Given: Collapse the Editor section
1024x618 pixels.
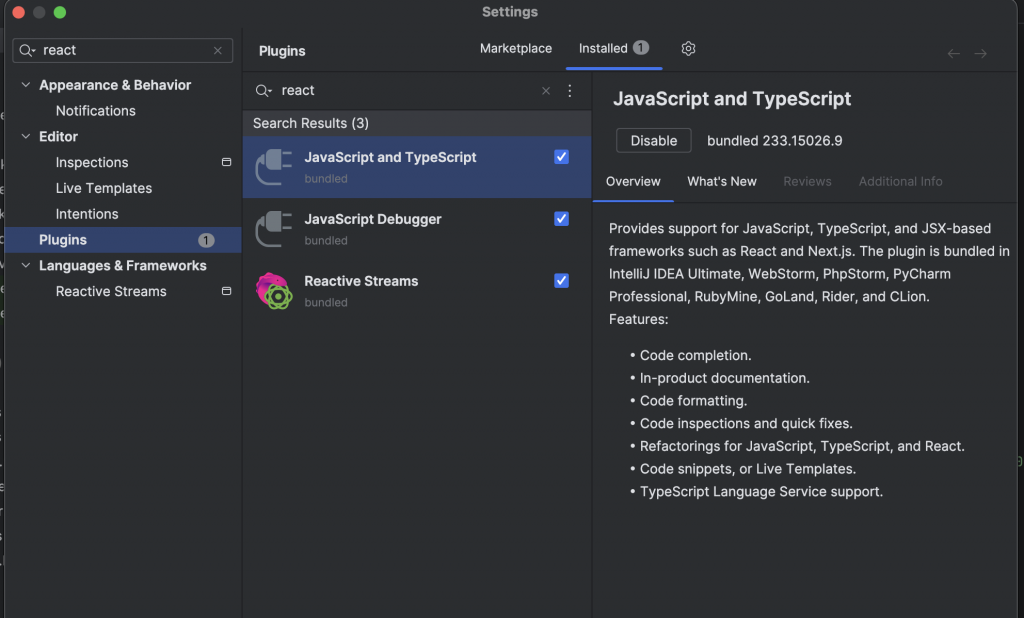Looking at the screenshot, I should coord(25,137).
